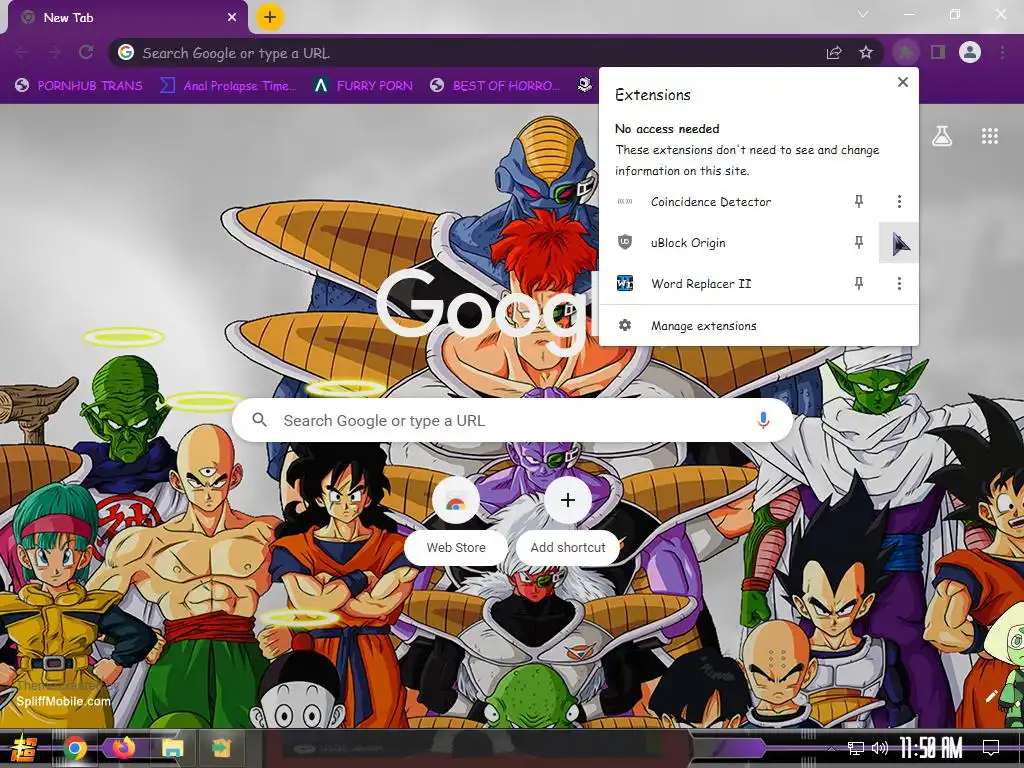Open more options for uBlock Origin
Image resolution: width=1024 pixels, height=768 pixels.
pyautogui.click(x=899, y=243)
